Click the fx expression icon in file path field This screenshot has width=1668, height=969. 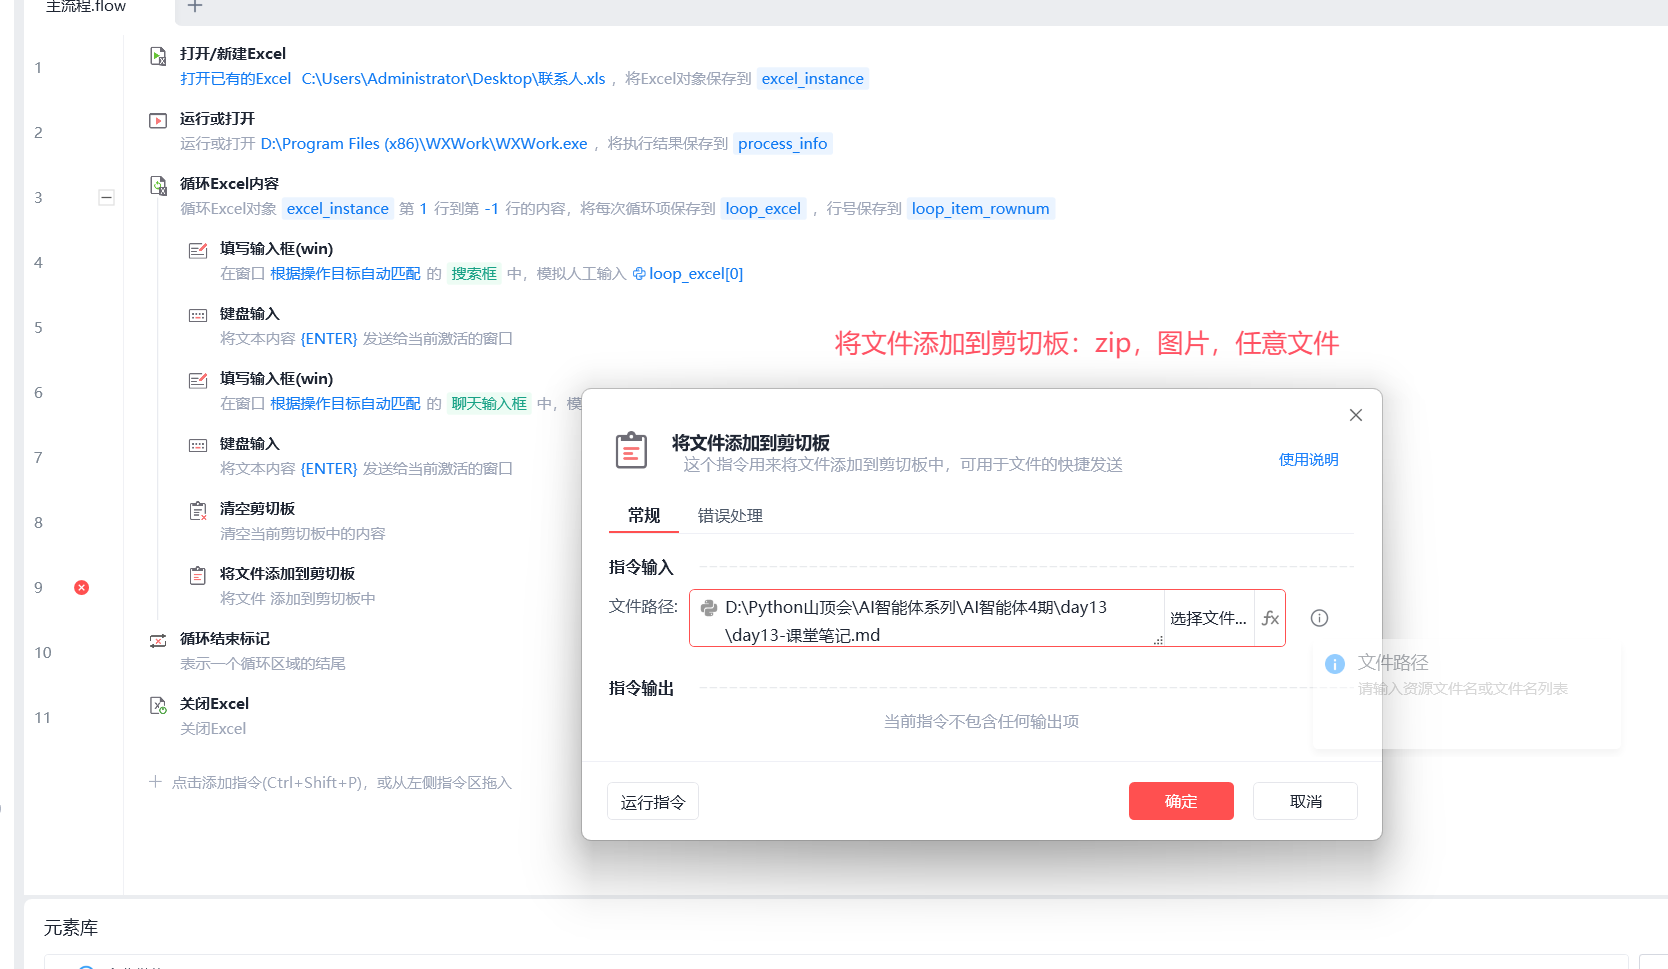[1270, 619]
